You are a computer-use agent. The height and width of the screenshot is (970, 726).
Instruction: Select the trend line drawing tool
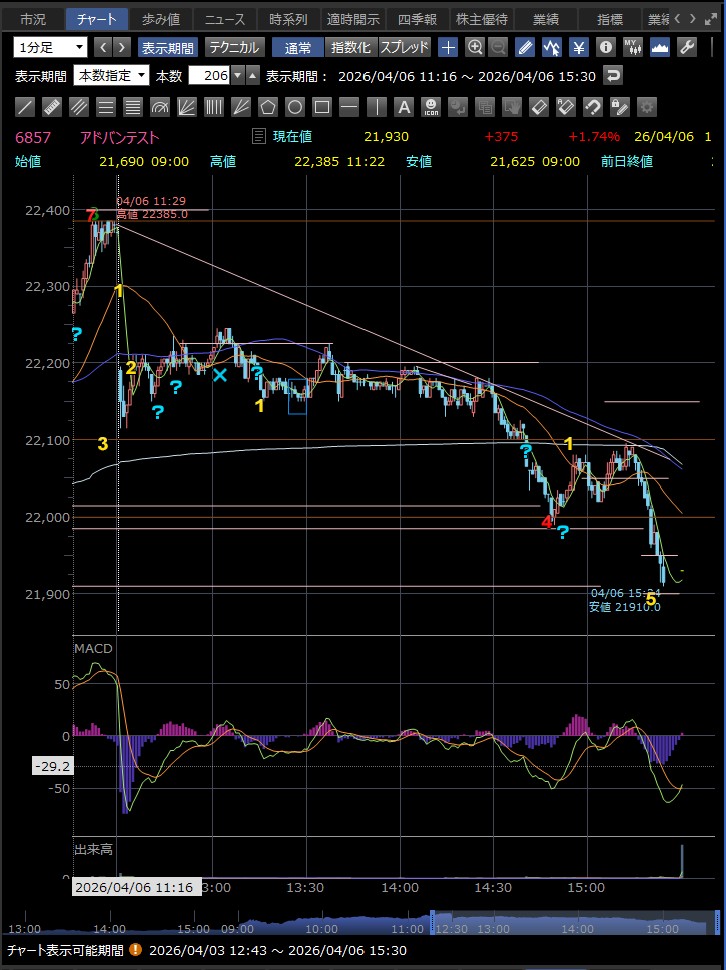click(25, 107)
